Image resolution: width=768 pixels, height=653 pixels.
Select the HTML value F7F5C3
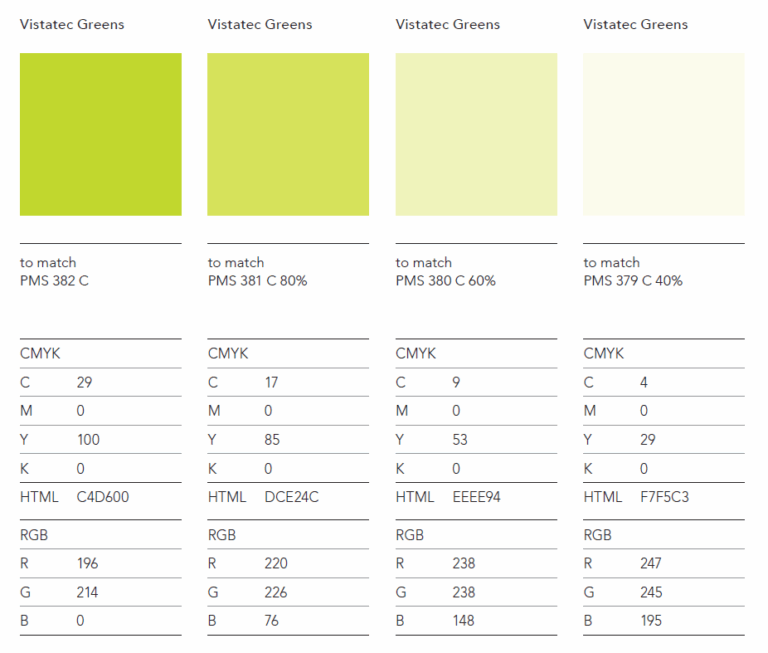[x=665, y=497]
